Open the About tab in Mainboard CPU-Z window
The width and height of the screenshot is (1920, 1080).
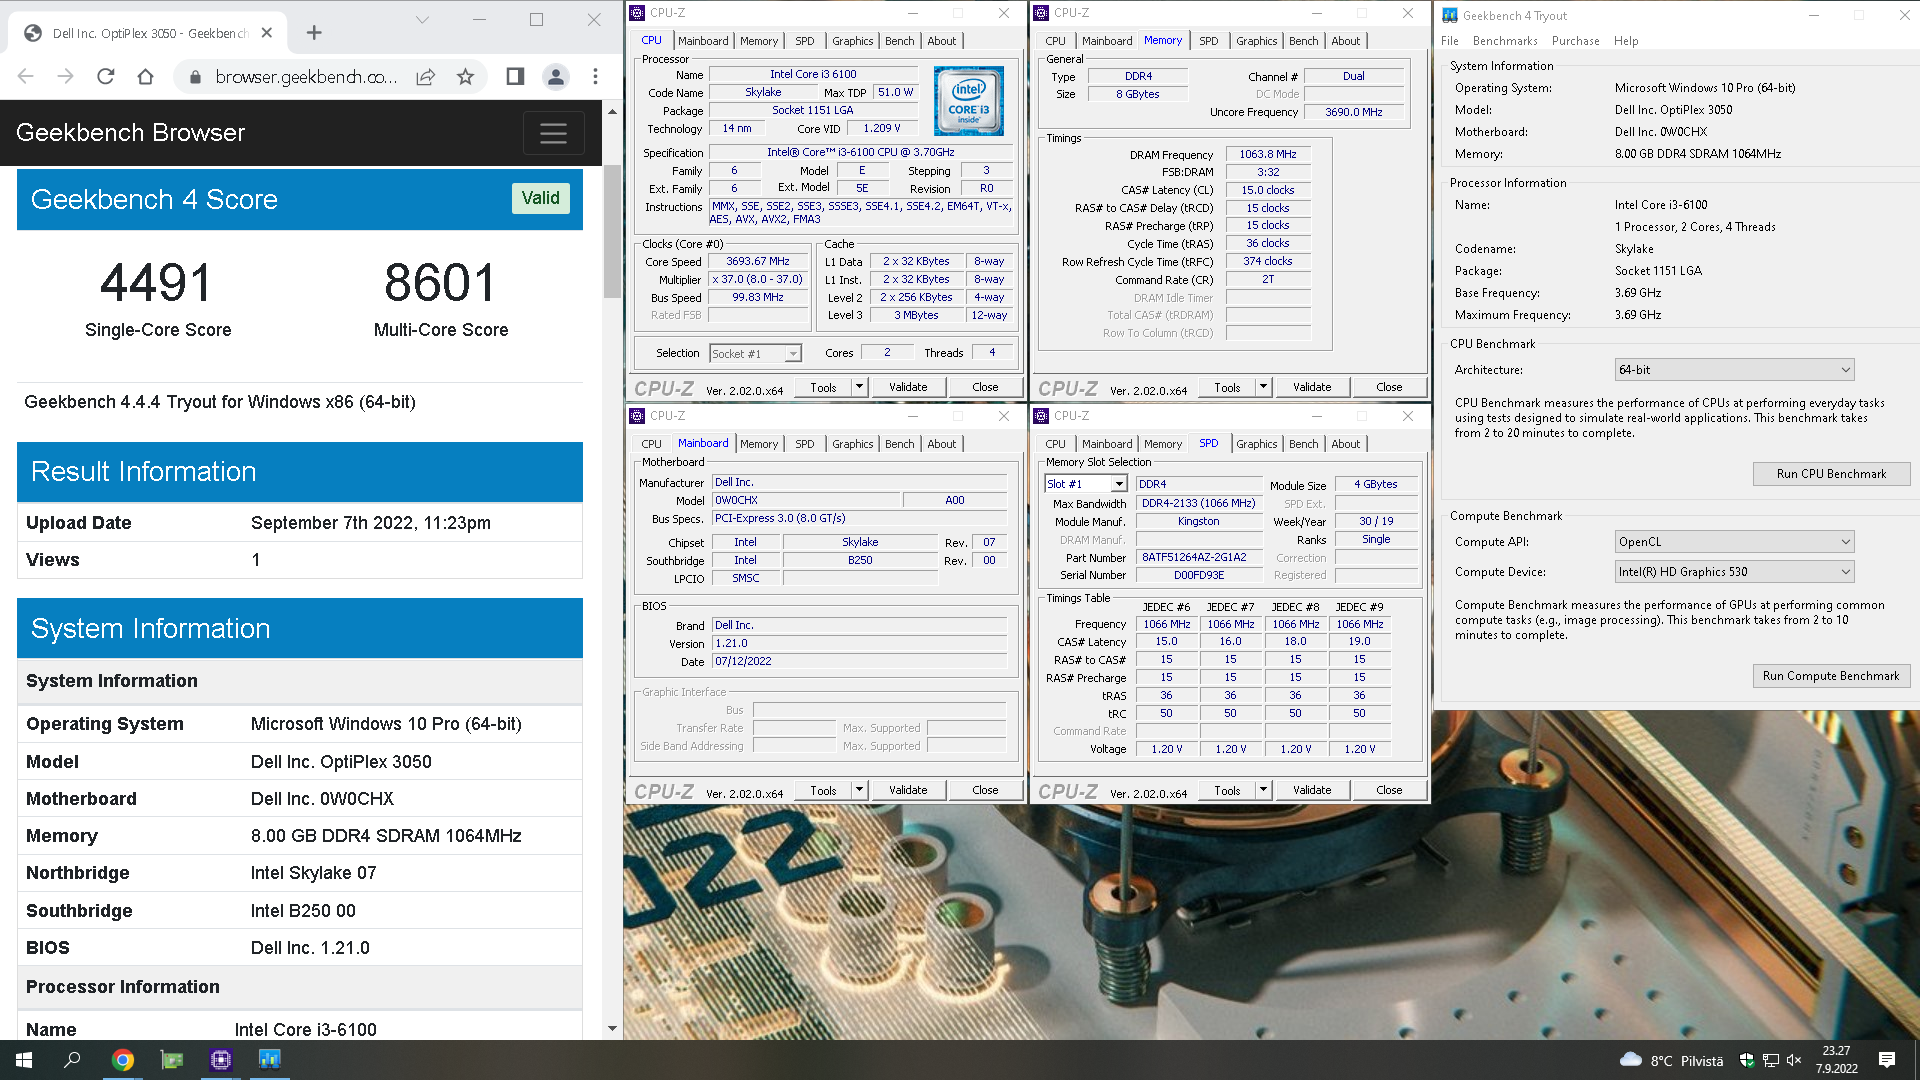click(x=941, y=444)
